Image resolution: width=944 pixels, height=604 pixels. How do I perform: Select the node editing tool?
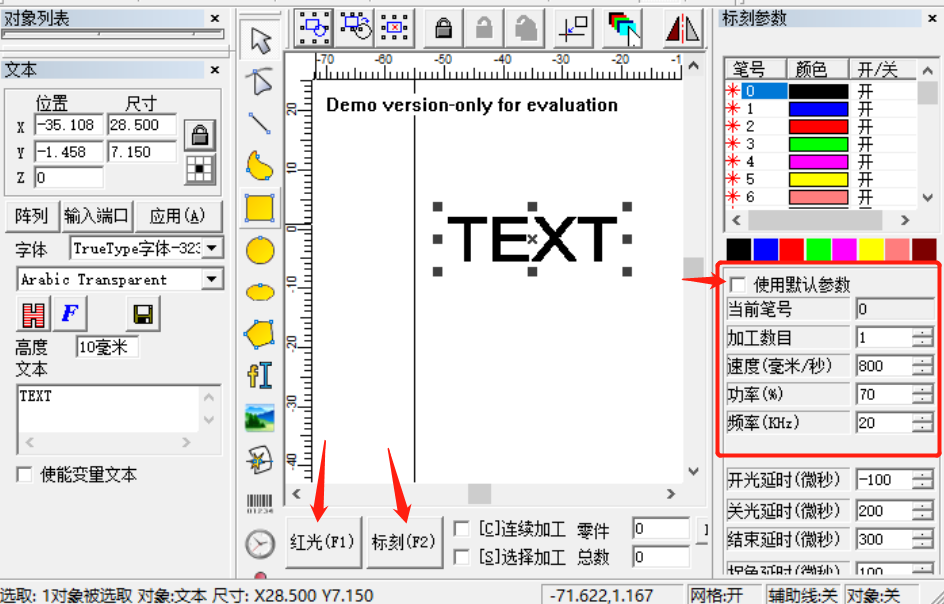(x=260, y=82)
